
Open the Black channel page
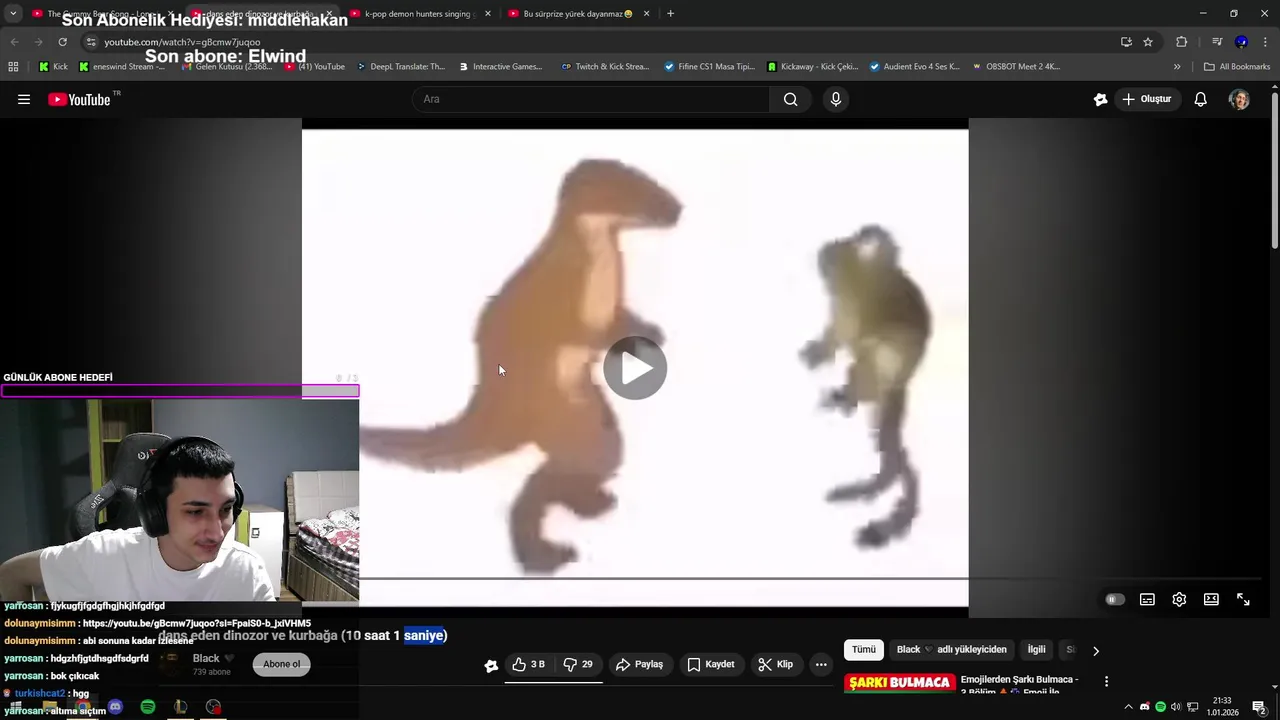(x=206, y=658)
